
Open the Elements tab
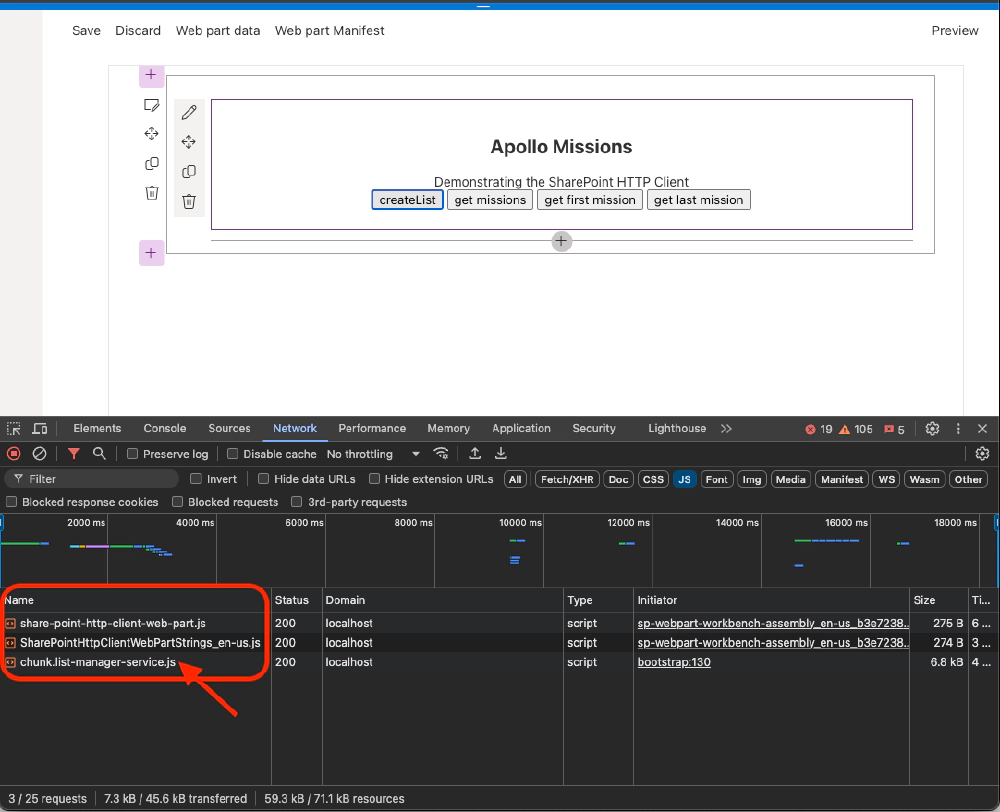point(97,429)
